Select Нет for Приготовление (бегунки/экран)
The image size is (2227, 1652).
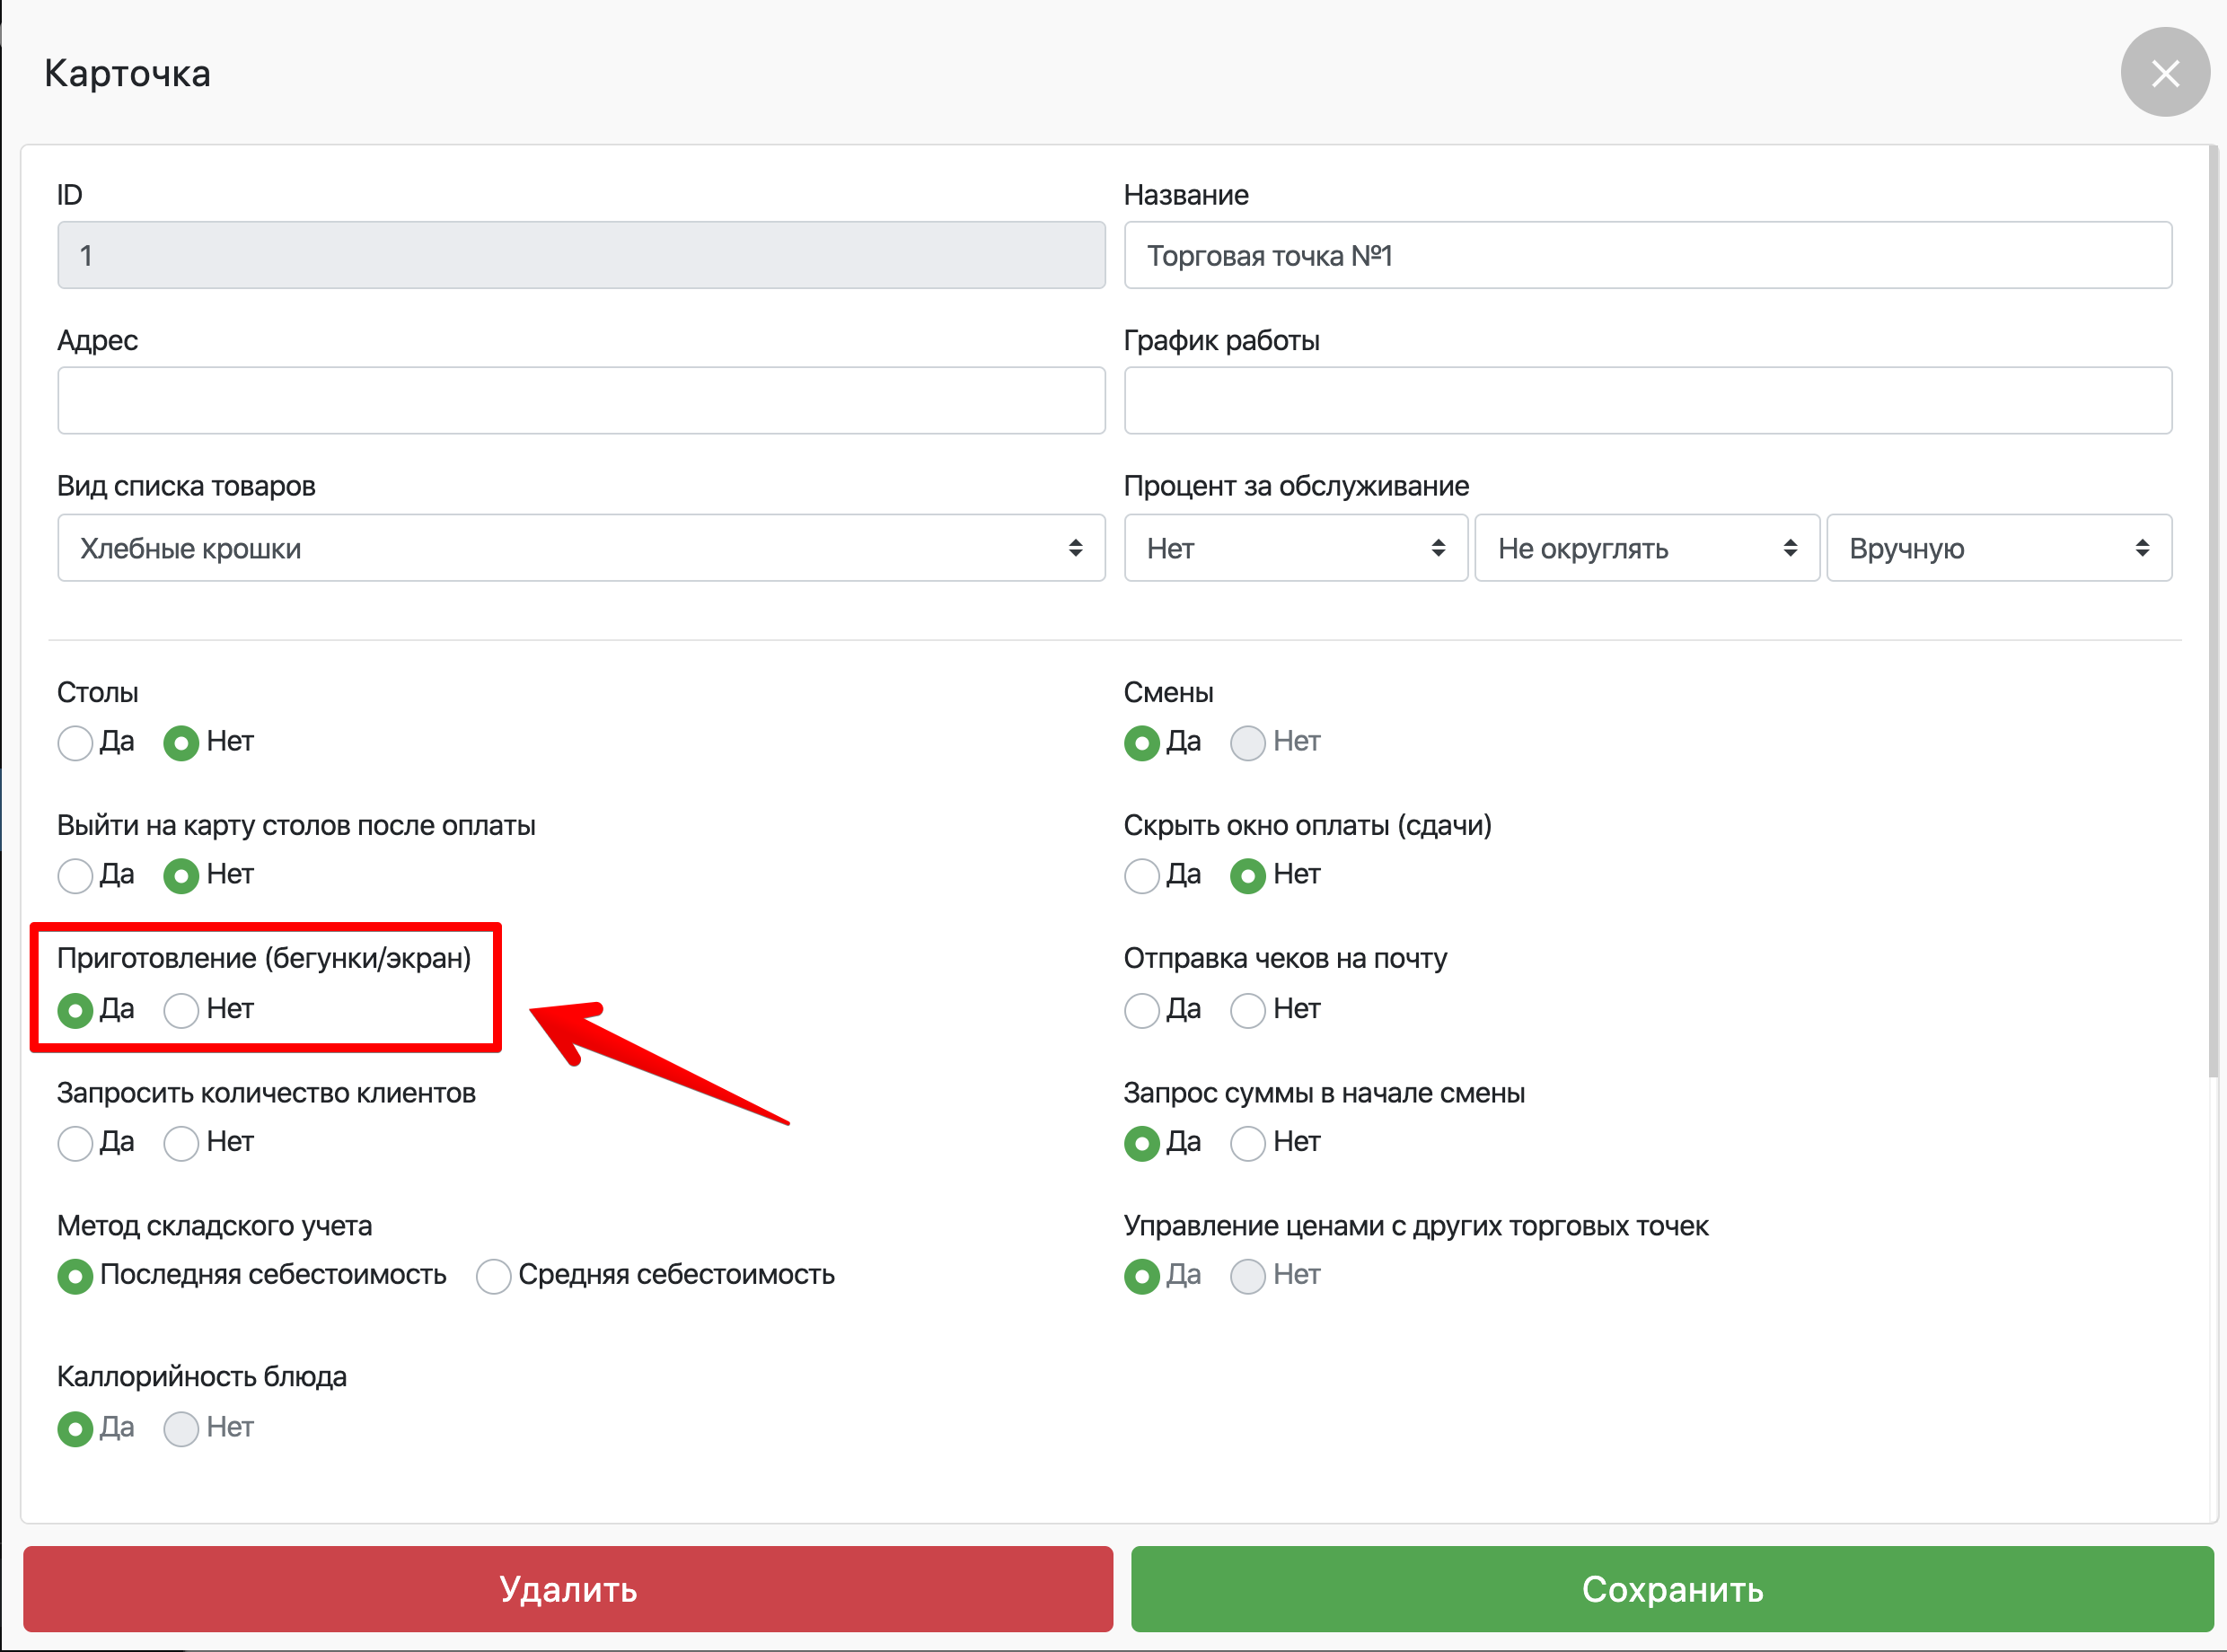(181, 1010)
